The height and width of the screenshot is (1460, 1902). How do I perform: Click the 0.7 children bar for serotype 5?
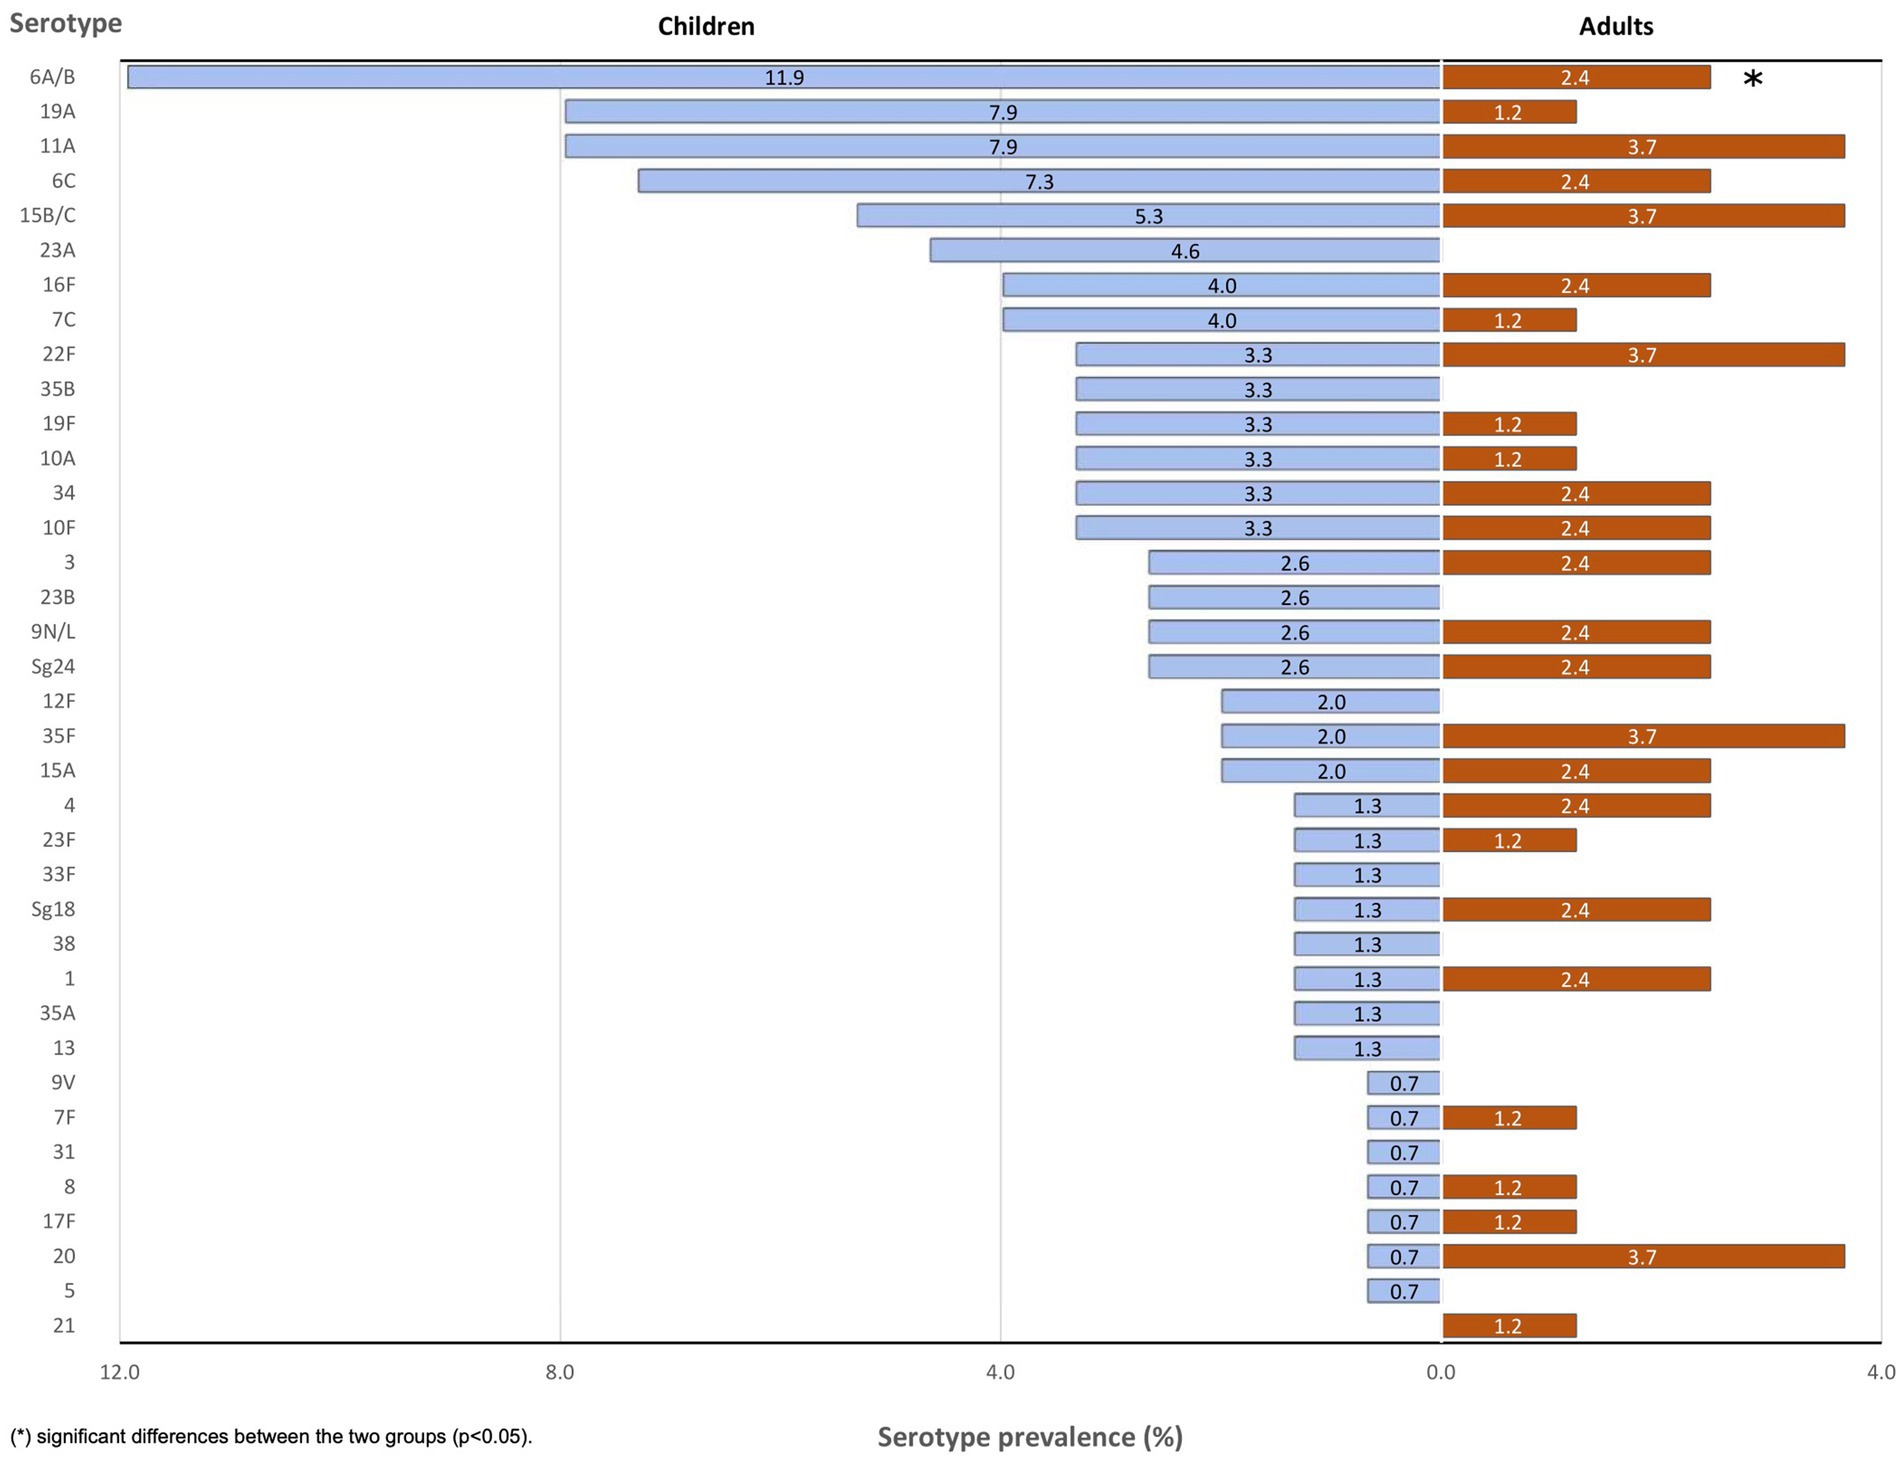[1404, 1290]
